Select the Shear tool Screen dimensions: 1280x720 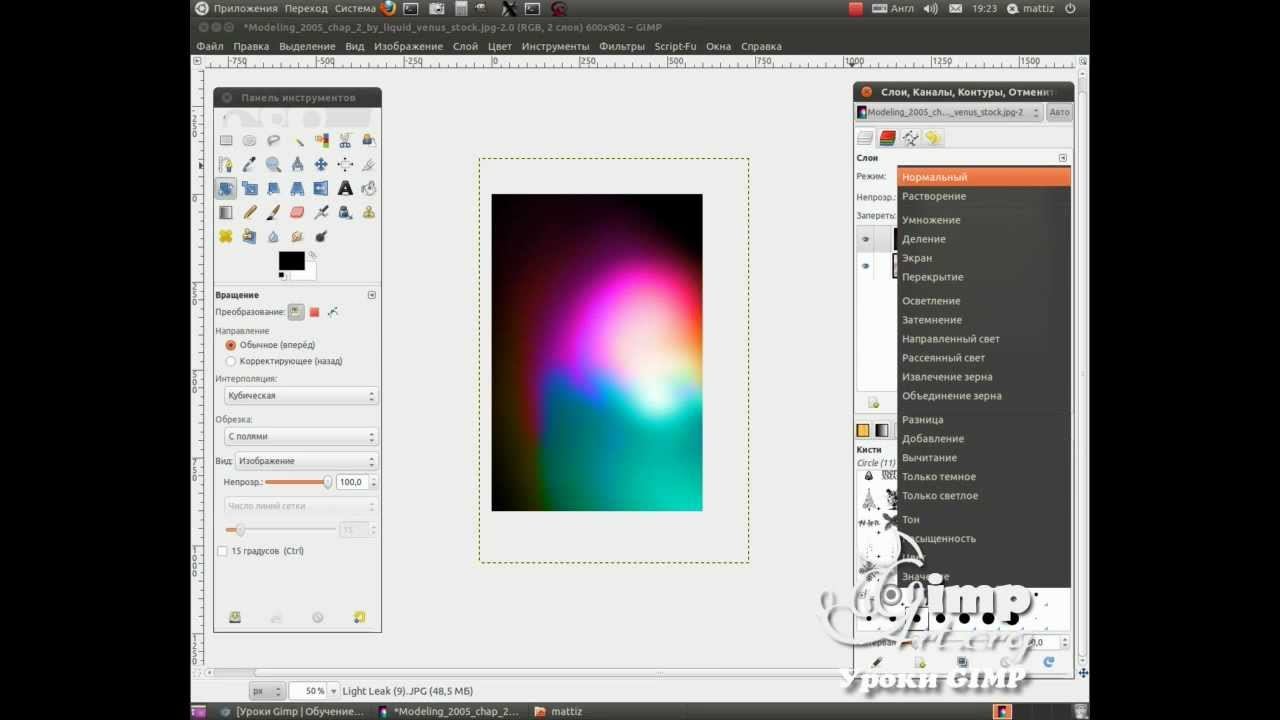tap(273, 188)
